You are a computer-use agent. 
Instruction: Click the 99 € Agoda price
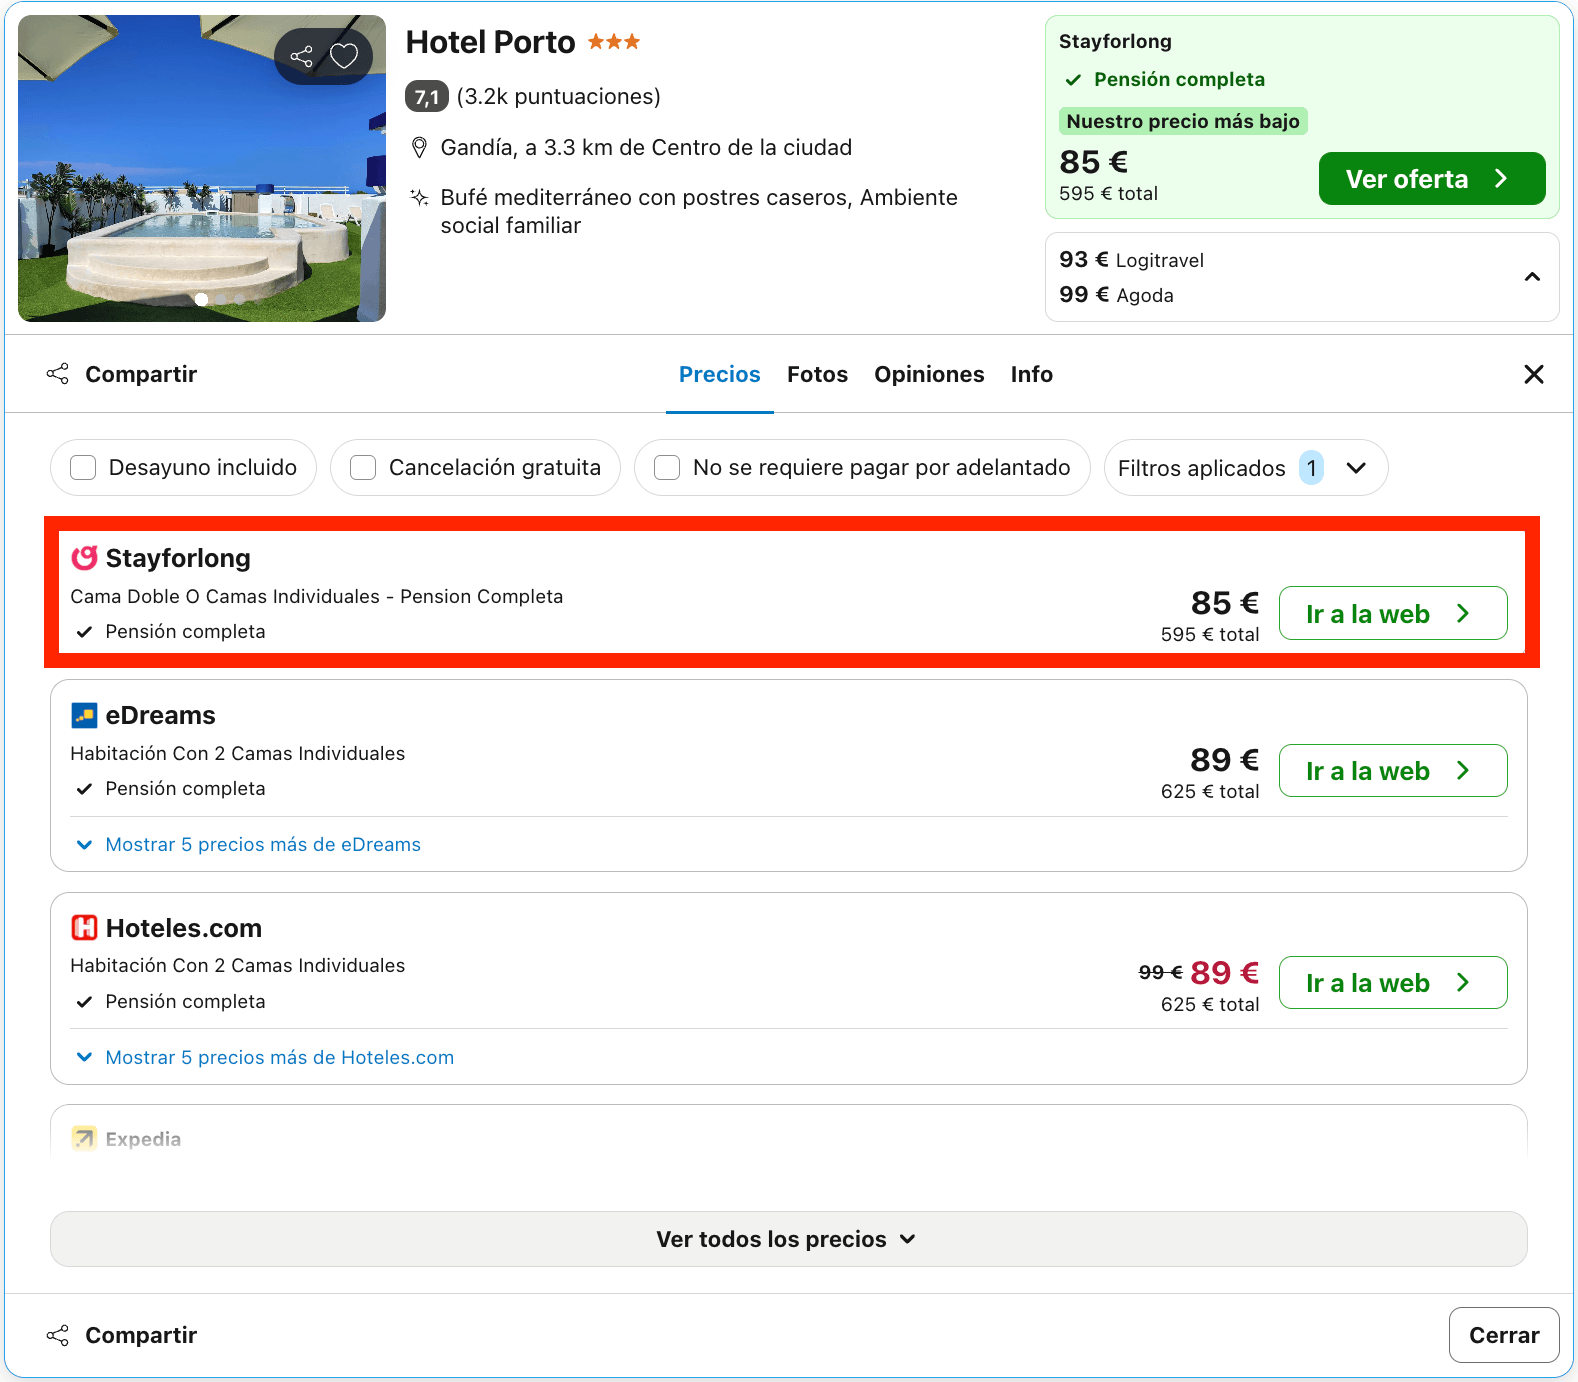click(1116, 295)
